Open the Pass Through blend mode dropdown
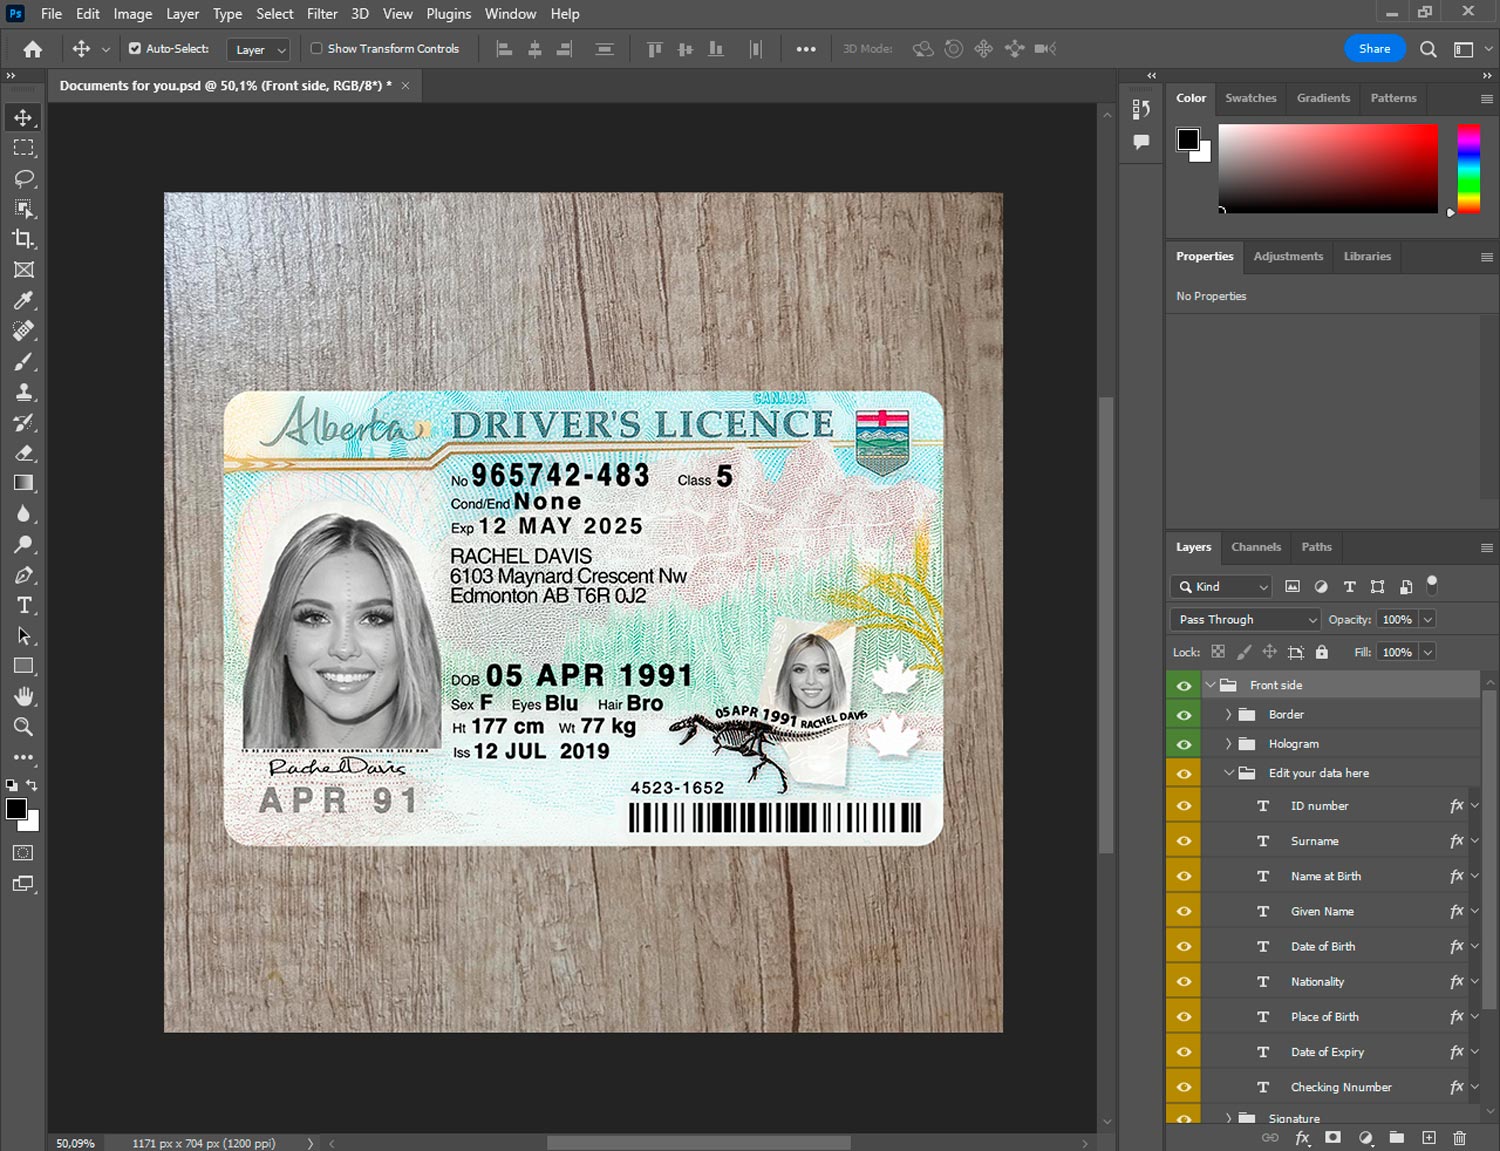The width and height of the screenshot is (1500, 1151). tap(1245, 620)
